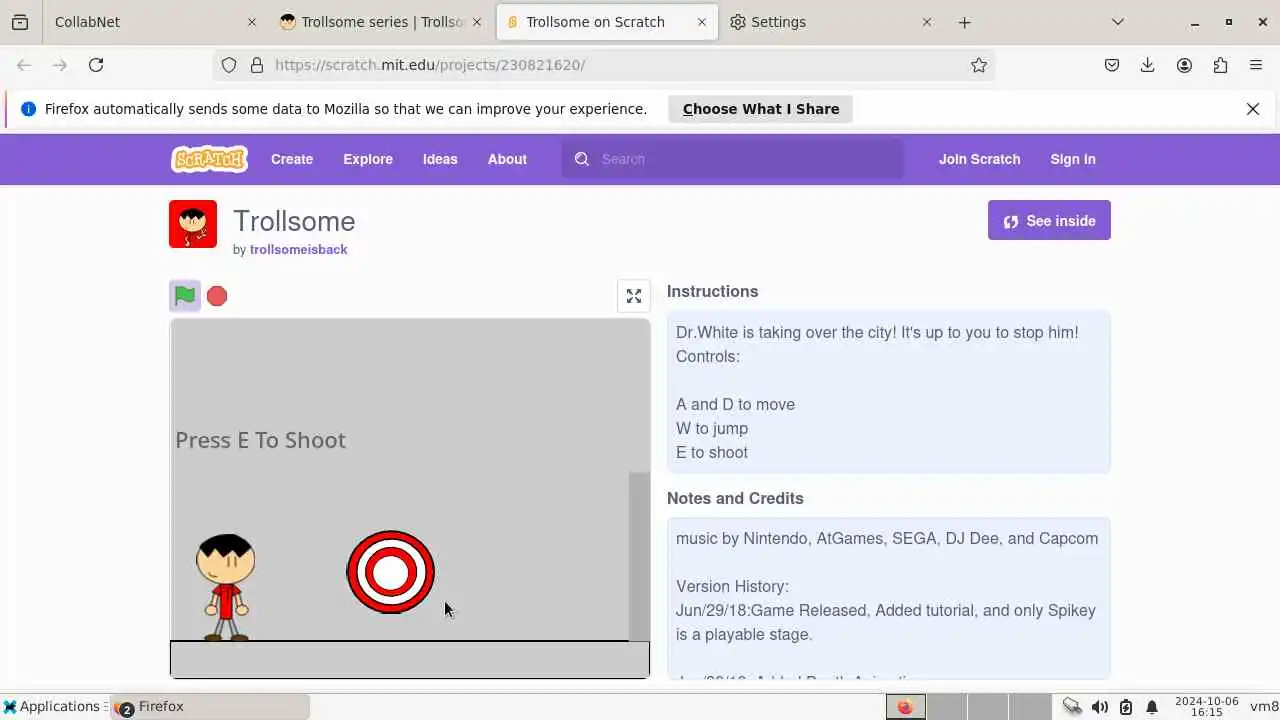Open Firefox View icon
1280x720 pixels.
tap(20, 22)
